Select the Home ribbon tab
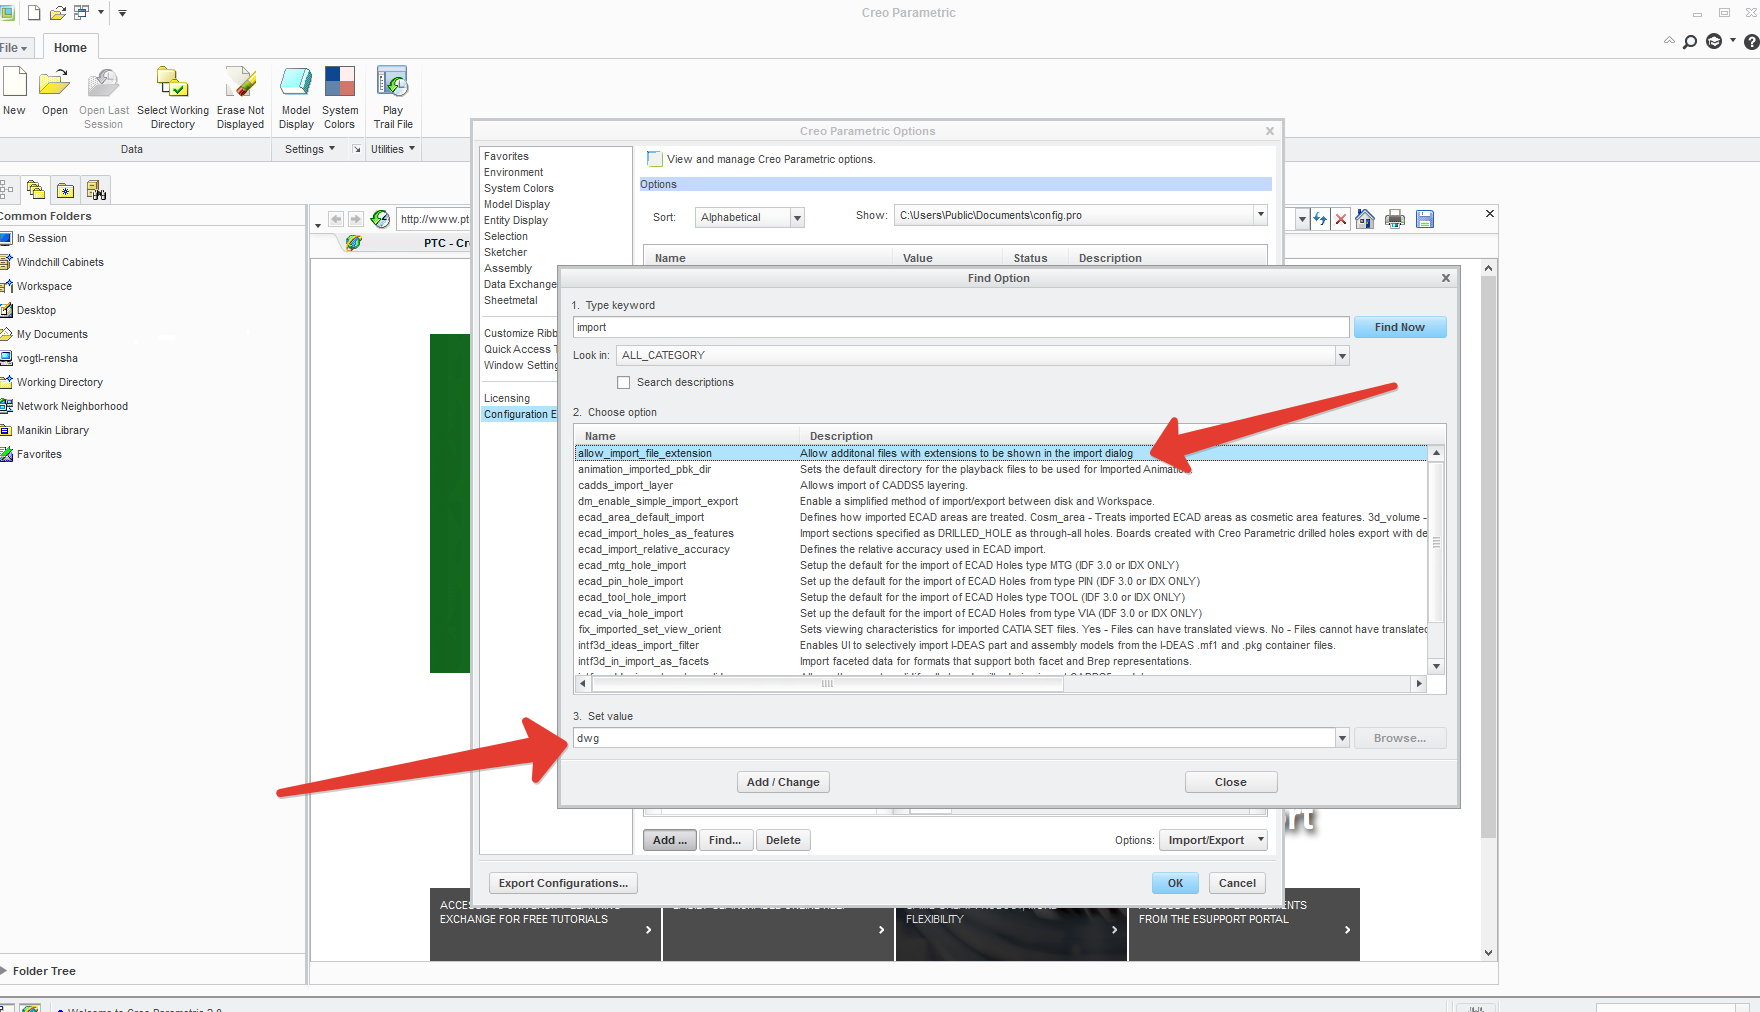The image size is (1760, 1012). (70, 48)
